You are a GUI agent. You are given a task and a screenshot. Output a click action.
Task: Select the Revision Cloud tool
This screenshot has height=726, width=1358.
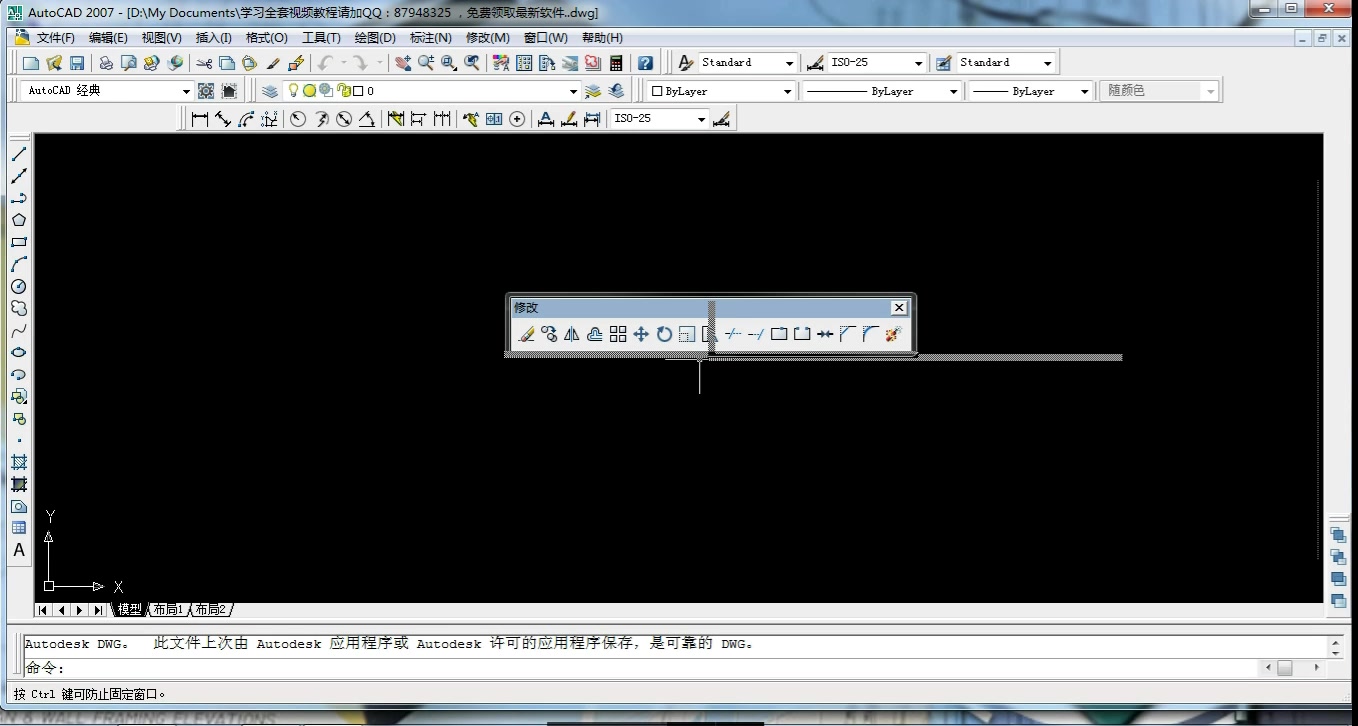click(19, 308)
